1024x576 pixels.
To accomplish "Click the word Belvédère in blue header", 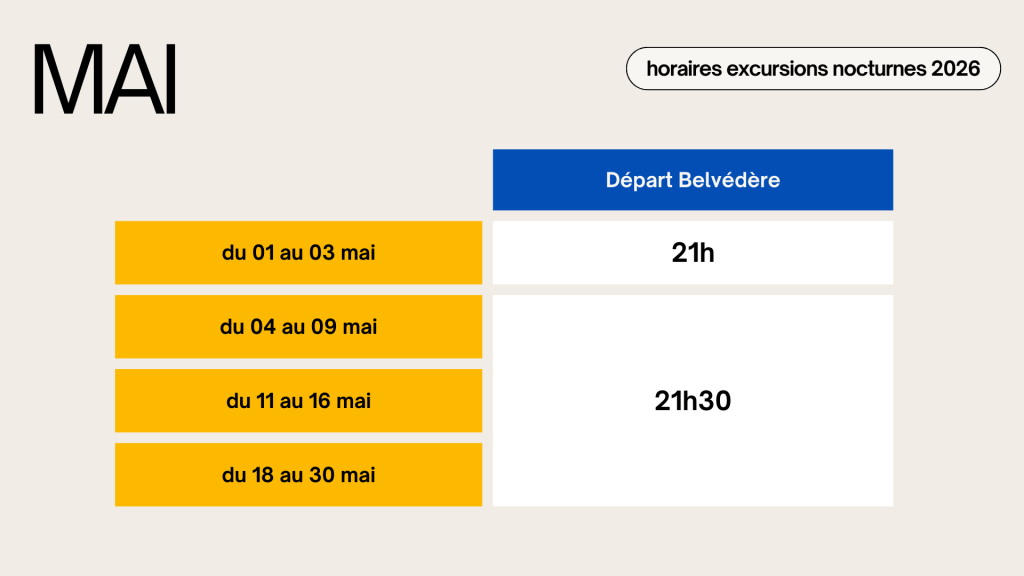I will click(729, 180).
